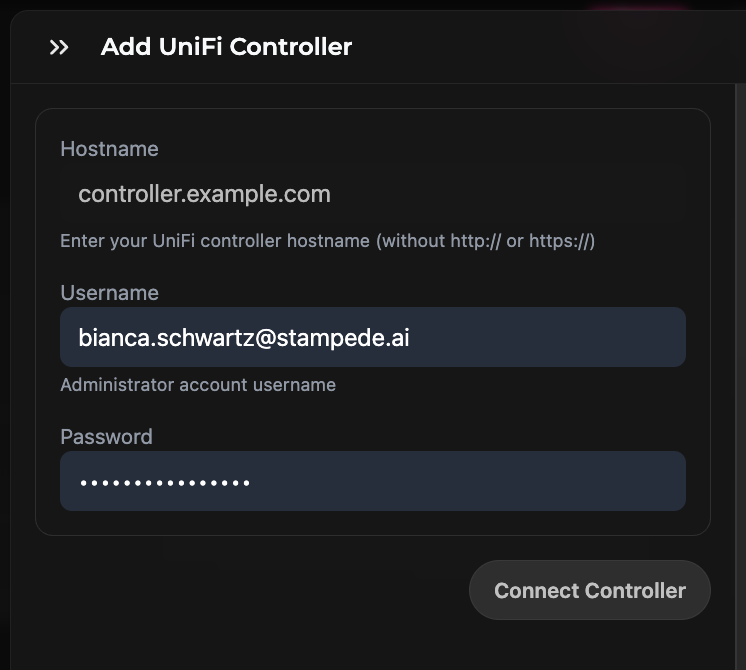This screenshot has width=746, height=670.
Task: Click into the Username field
Action: click(x=372, y=338)
